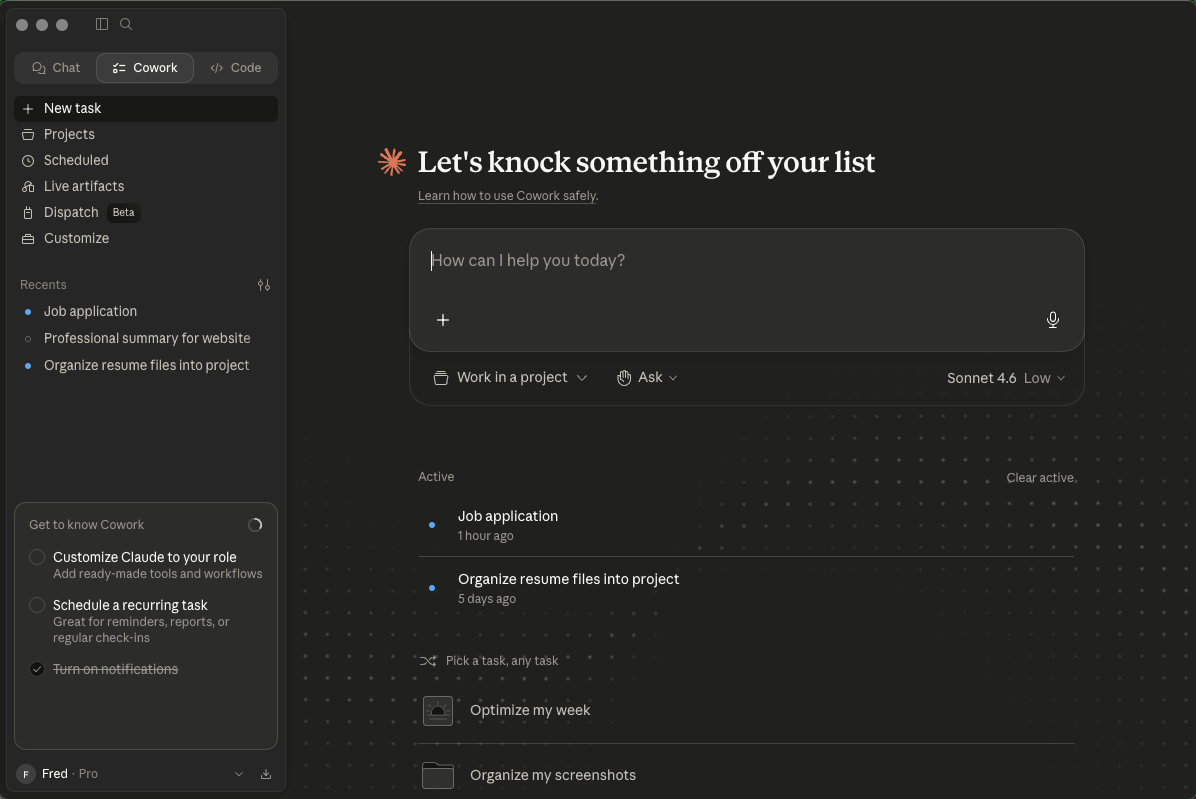Click the Live artifacts shapes icon

tap(28, 187)
